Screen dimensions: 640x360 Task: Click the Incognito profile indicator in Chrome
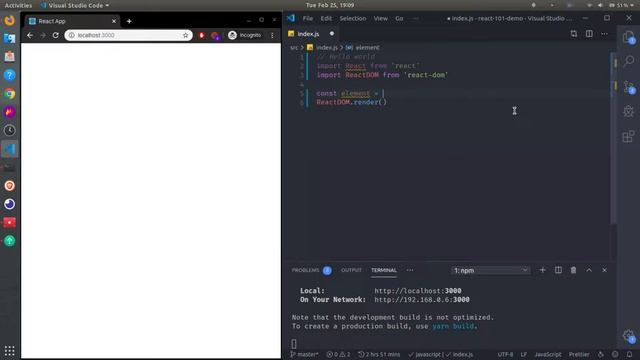pyautogui.click(x=245, y=36)
